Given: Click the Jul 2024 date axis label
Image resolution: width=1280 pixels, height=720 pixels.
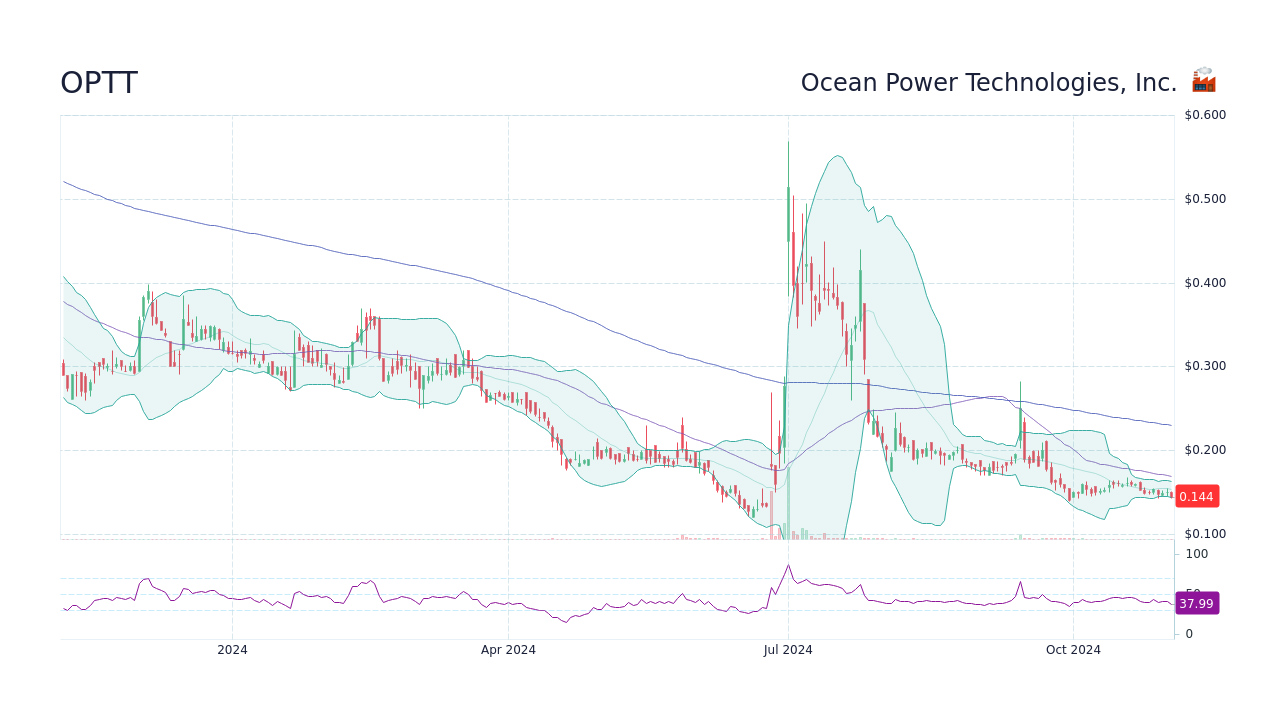Looking at the screenshot, I should [x=788, y=650].
